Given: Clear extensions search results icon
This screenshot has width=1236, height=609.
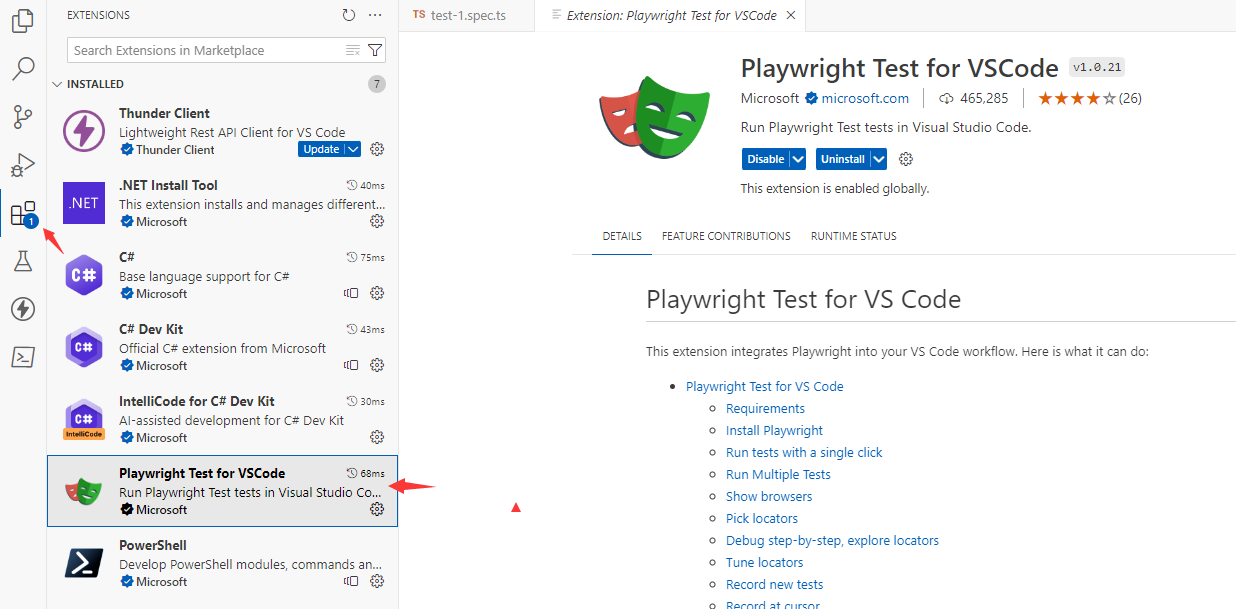Looking at the screenshot, I should coord(352,50).
